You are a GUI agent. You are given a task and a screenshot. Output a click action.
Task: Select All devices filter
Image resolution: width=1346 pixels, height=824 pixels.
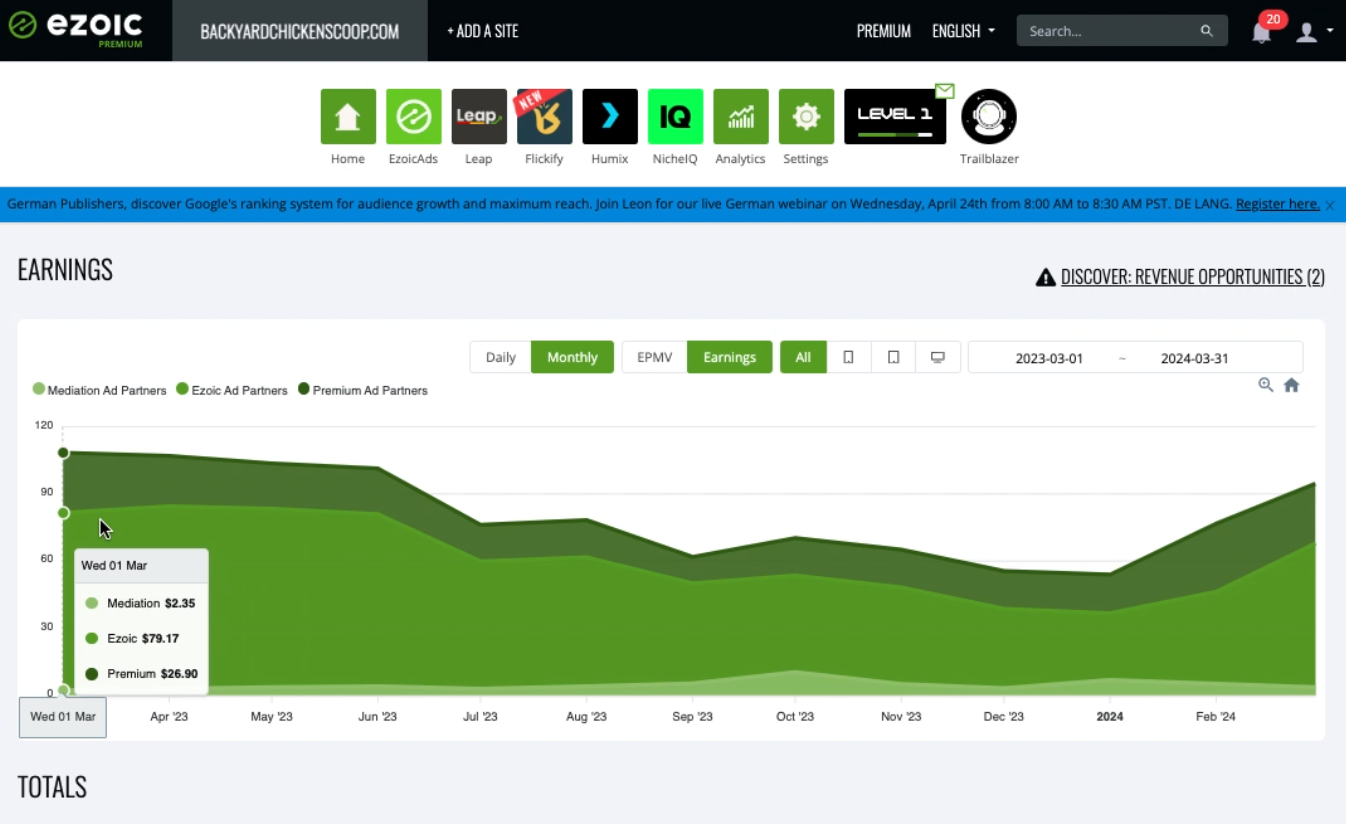803,357
